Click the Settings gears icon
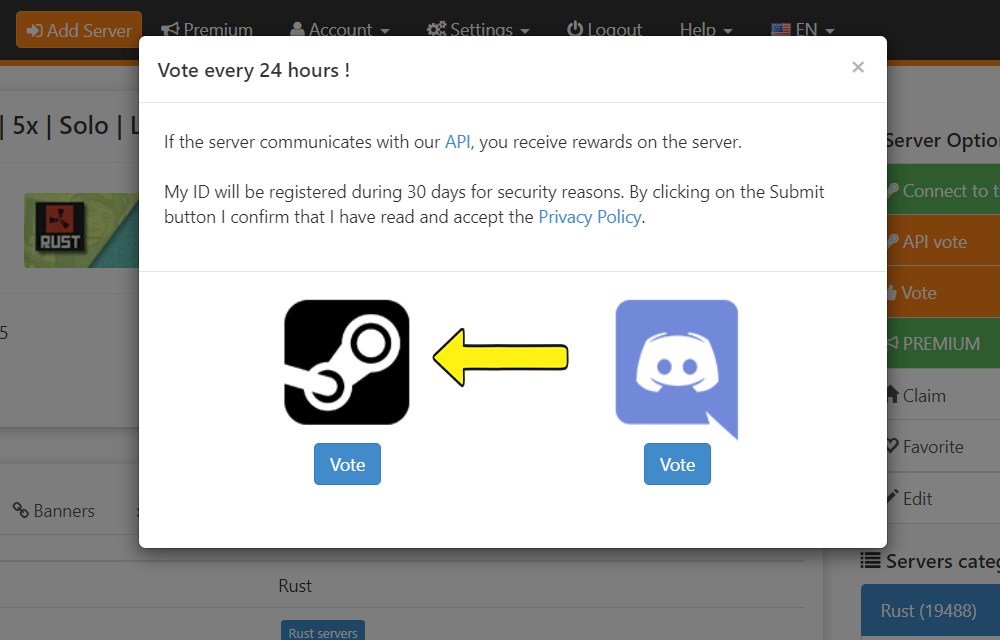 (x=436, y=29)
